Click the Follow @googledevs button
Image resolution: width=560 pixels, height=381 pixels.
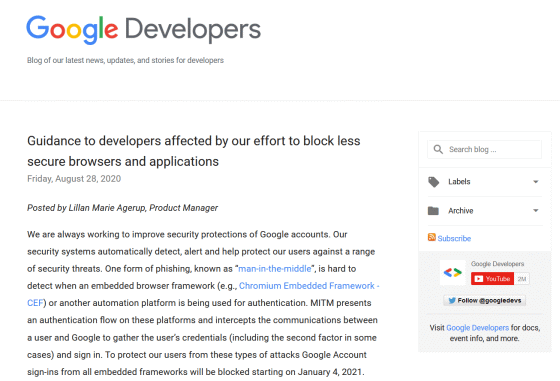pos(485,301)
